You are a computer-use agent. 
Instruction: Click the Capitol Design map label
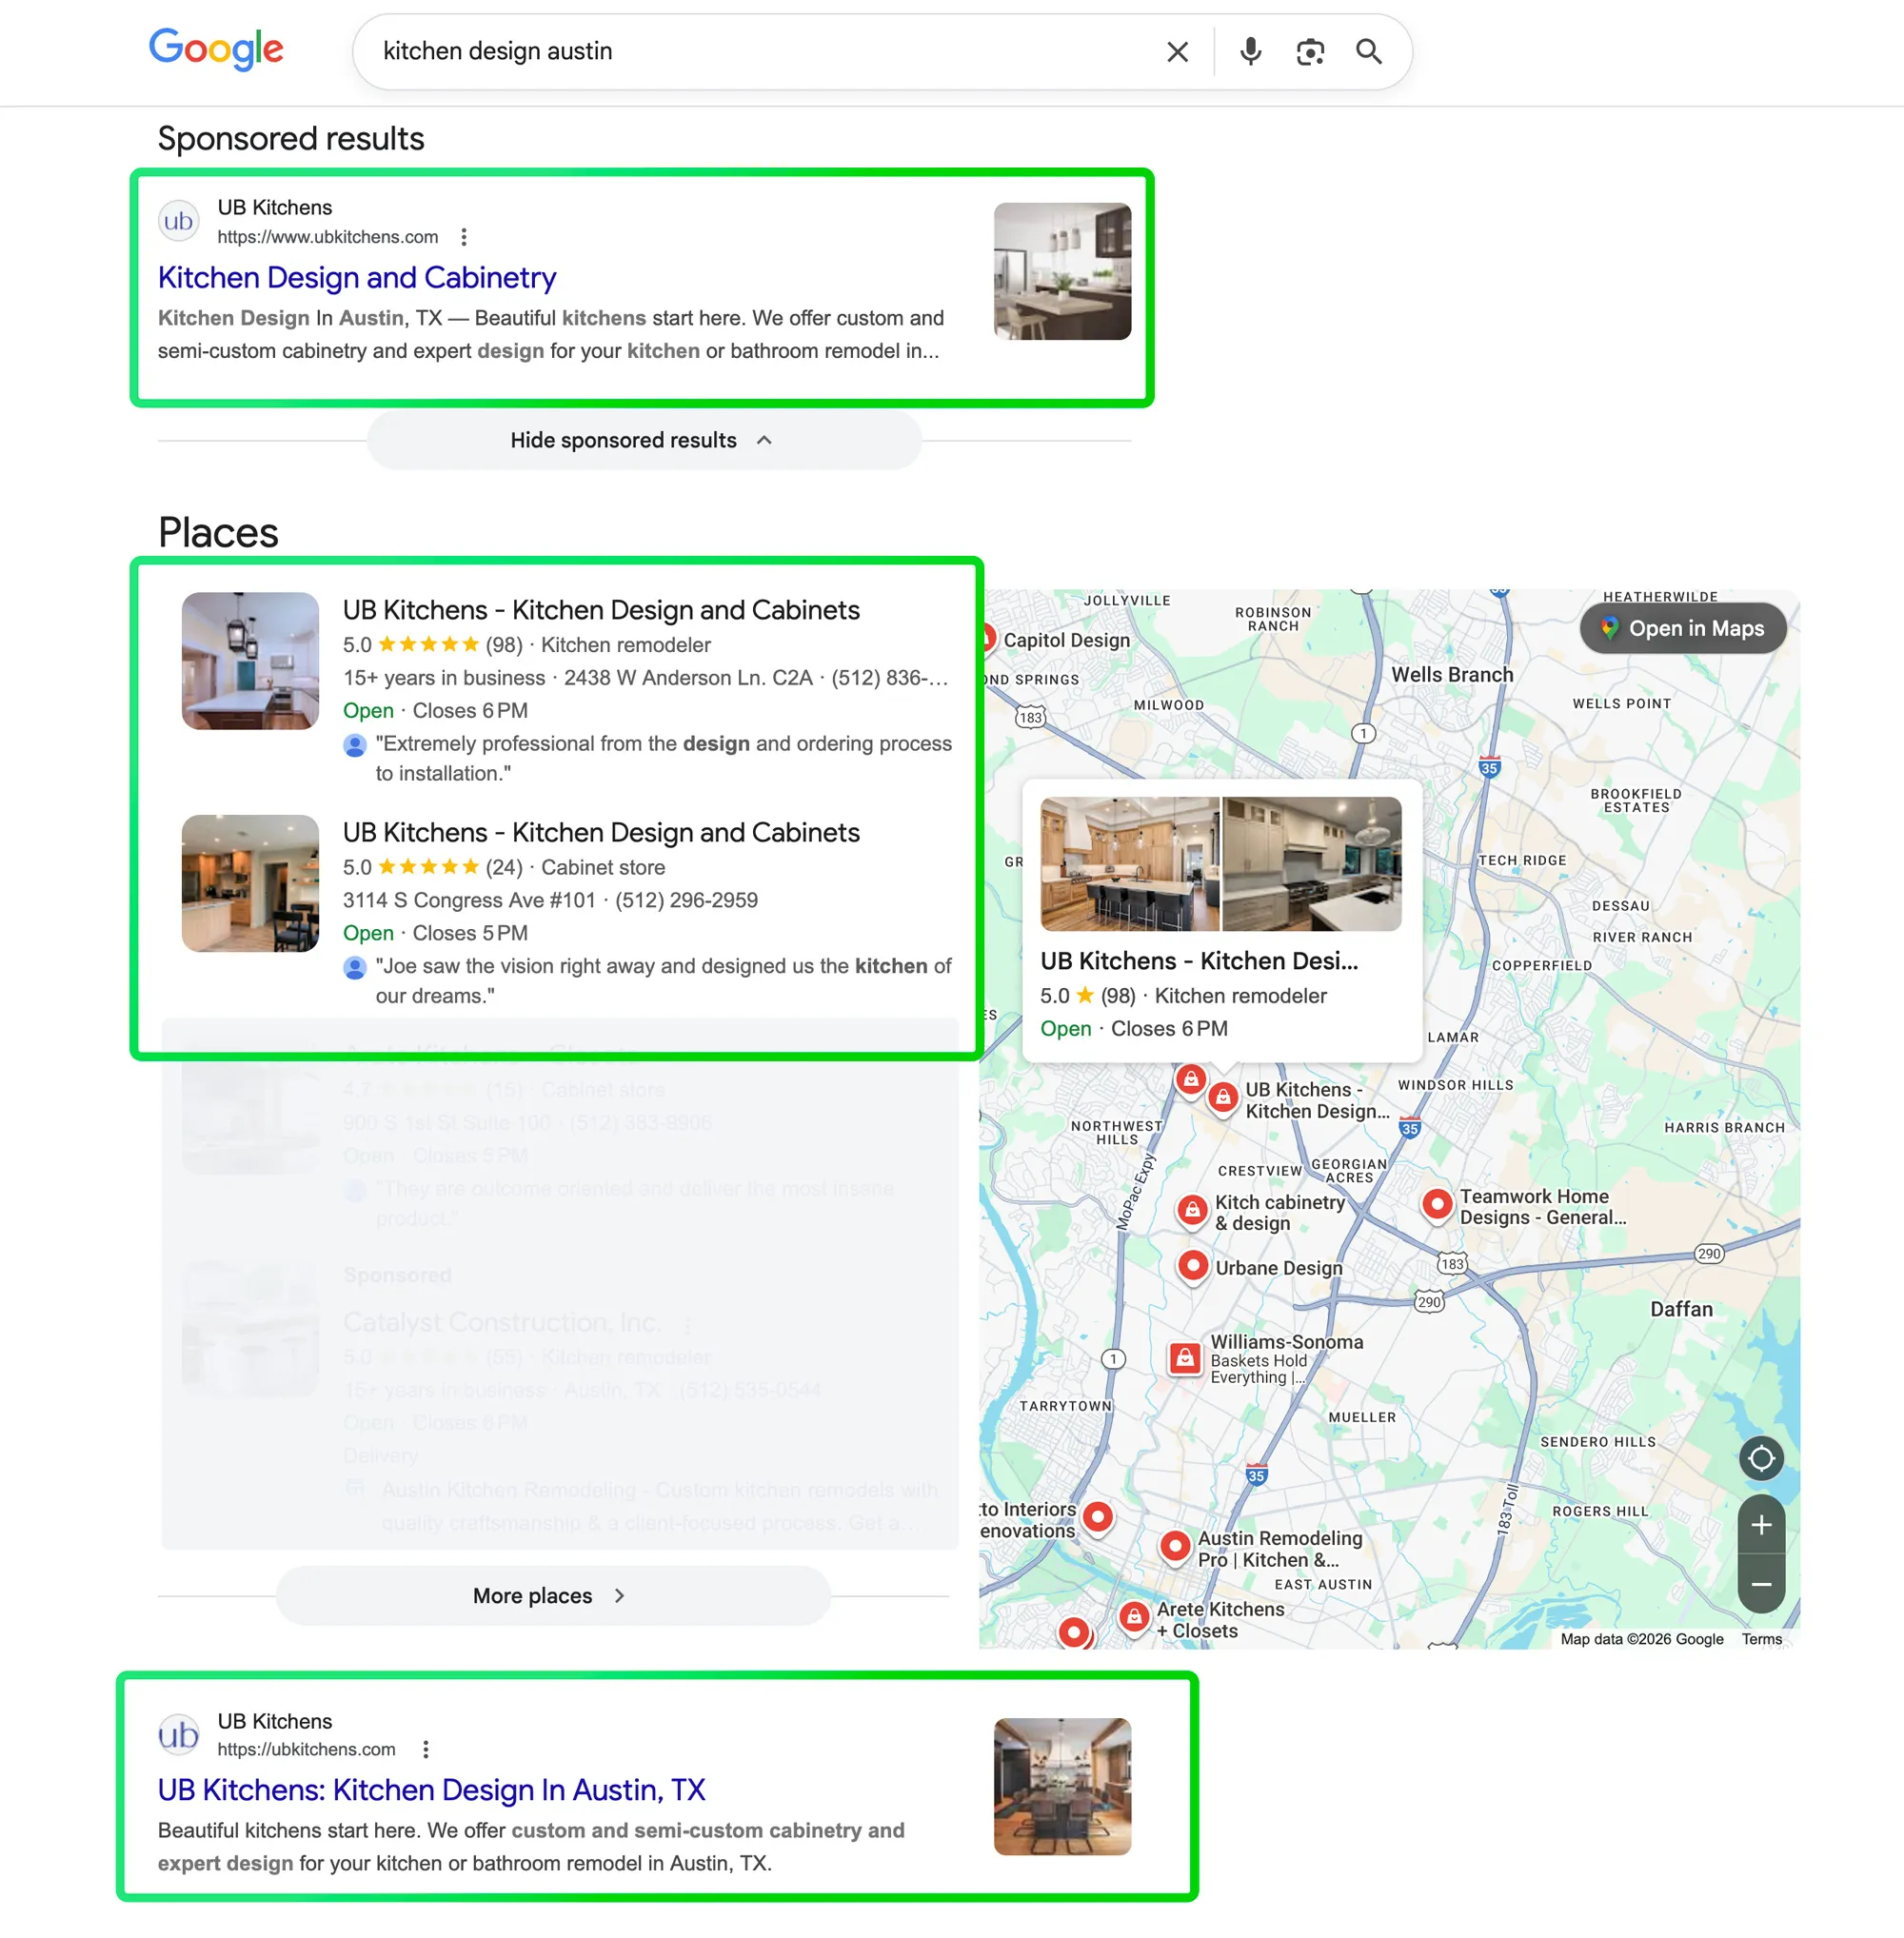click(x=1066, y=640)
